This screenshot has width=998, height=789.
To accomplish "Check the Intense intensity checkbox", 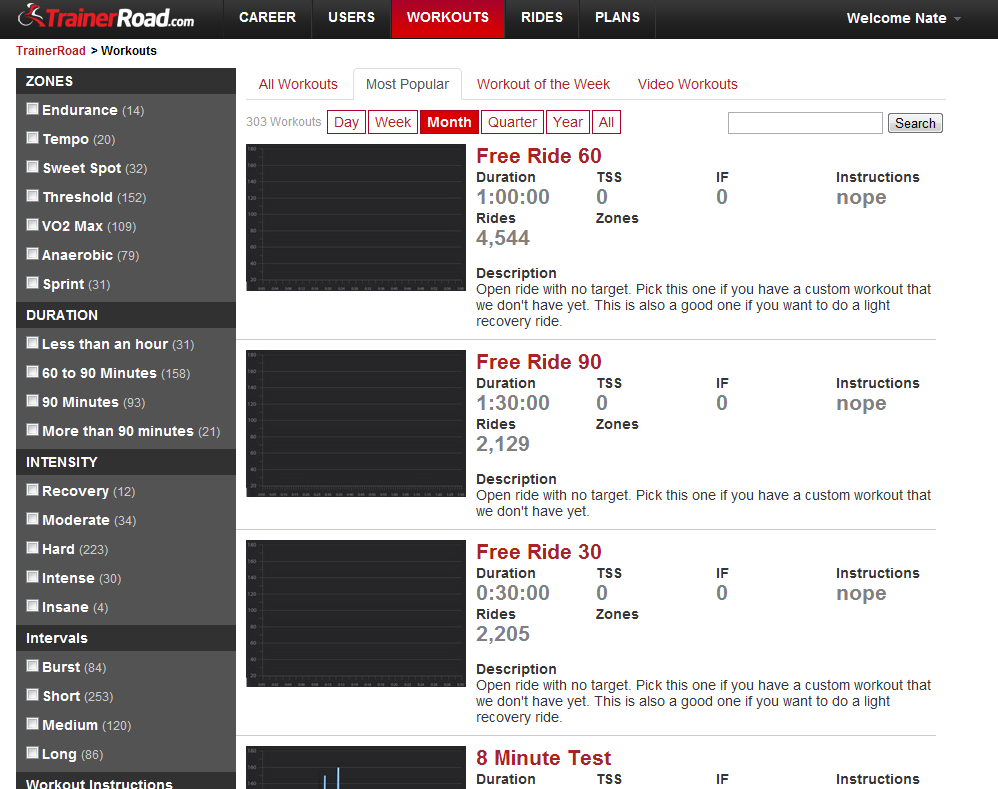I will tap(32, 576).
